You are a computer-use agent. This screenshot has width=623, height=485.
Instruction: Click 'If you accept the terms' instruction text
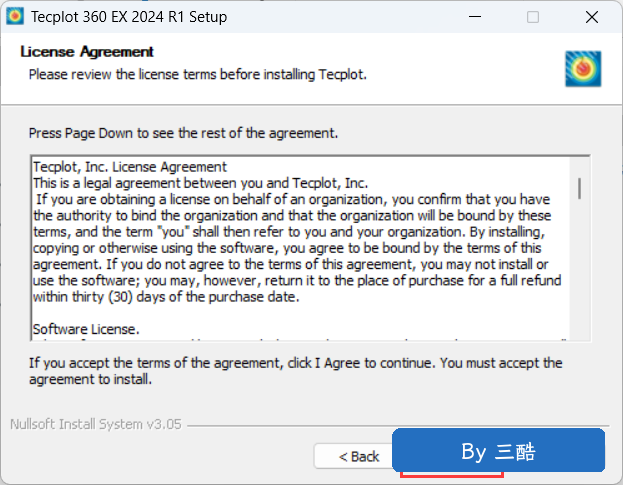coord(296,371)
